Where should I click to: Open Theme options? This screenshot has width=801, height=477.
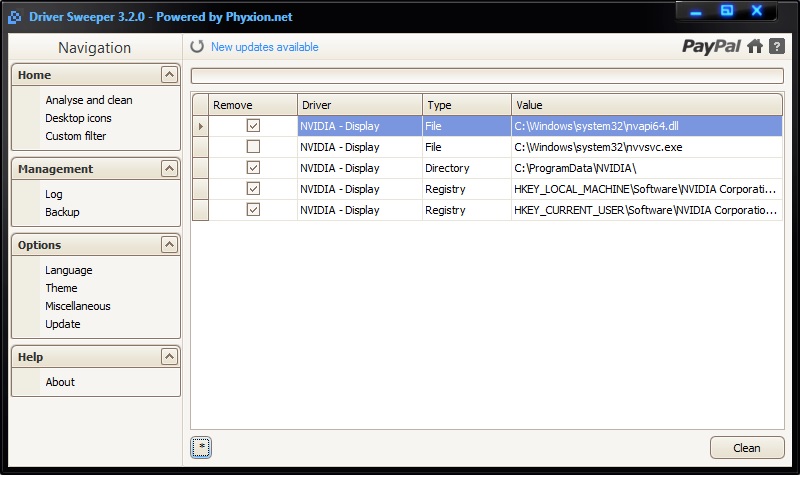click(x=61, y=288)
